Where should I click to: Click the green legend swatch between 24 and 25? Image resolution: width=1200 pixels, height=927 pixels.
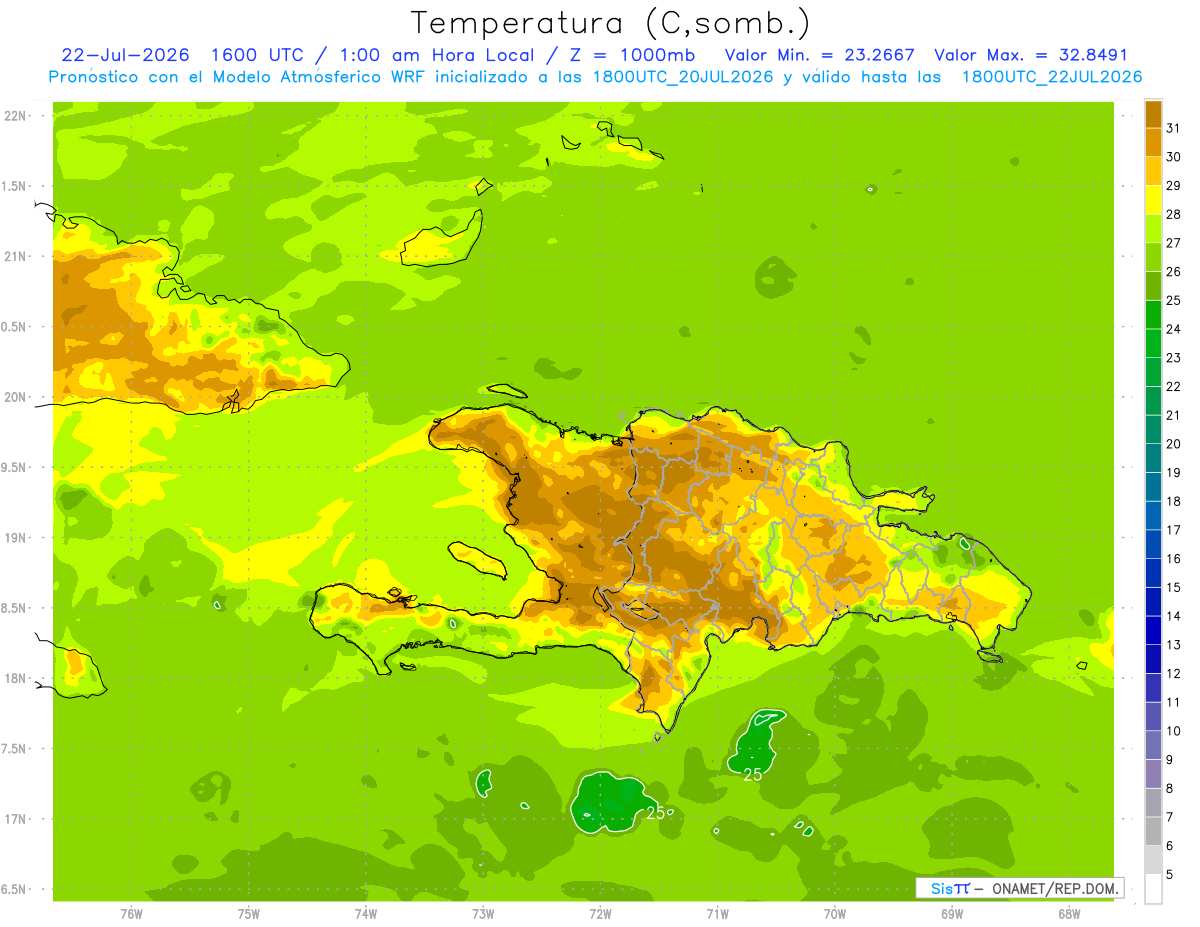coord(1153,314)
